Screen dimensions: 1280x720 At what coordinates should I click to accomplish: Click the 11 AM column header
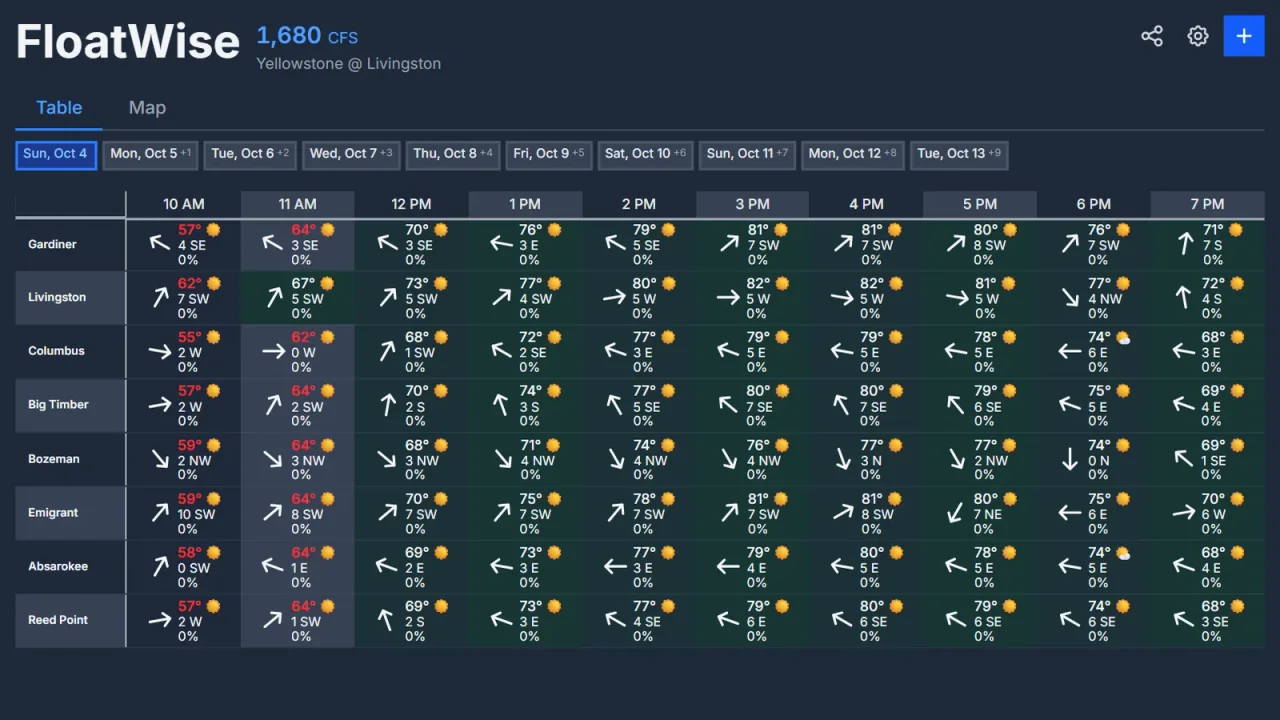click(298, 204)
